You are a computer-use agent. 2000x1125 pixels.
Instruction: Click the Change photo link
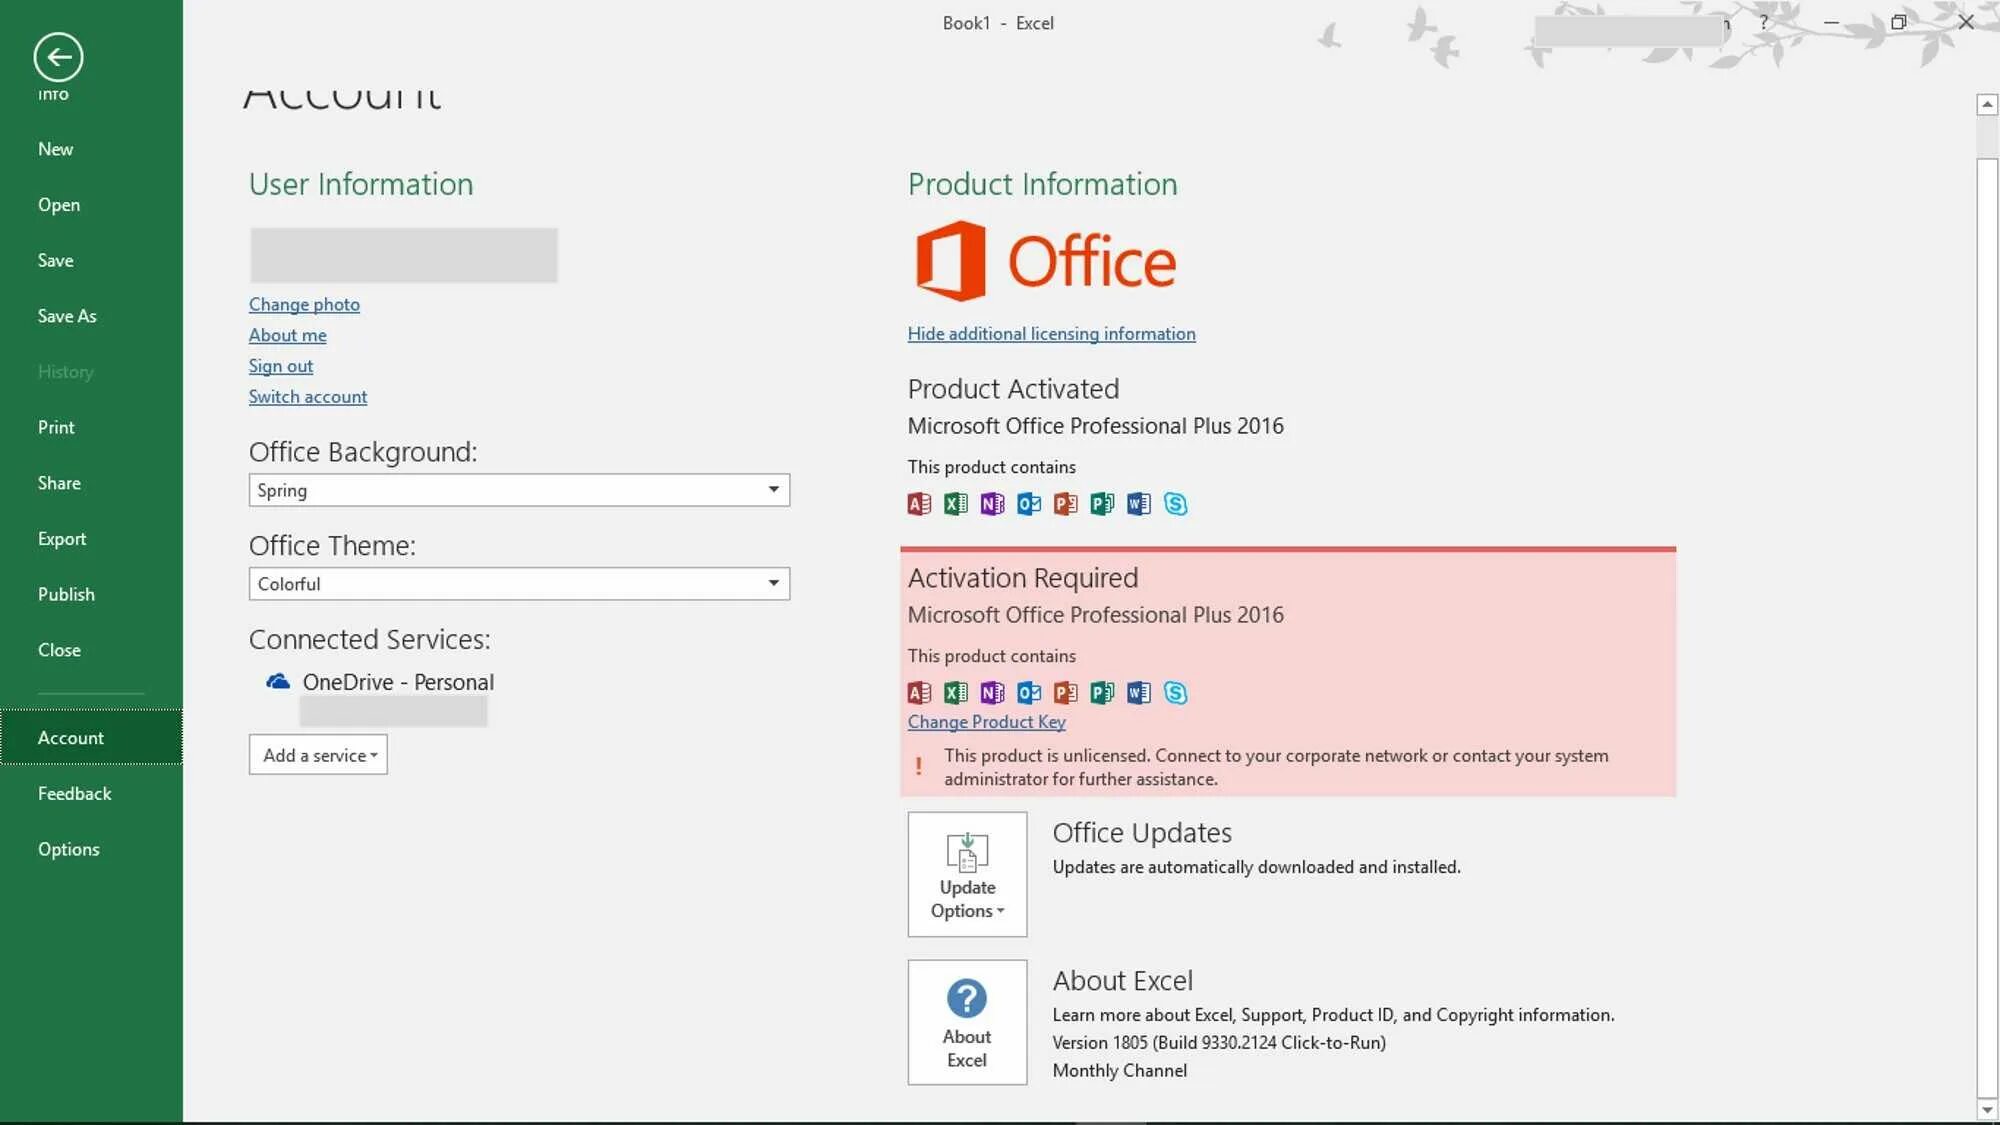(x=304, y=305)
